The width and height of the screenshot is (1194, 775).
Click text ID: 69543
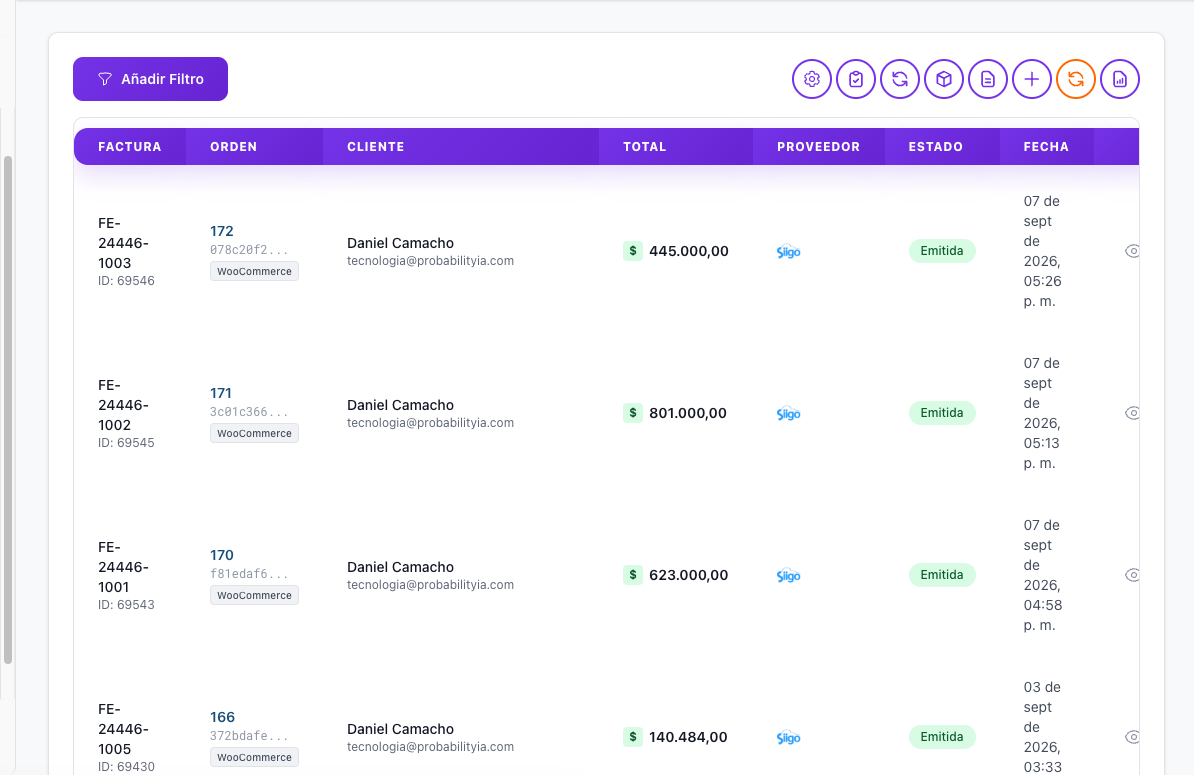(x=126, y=605)
